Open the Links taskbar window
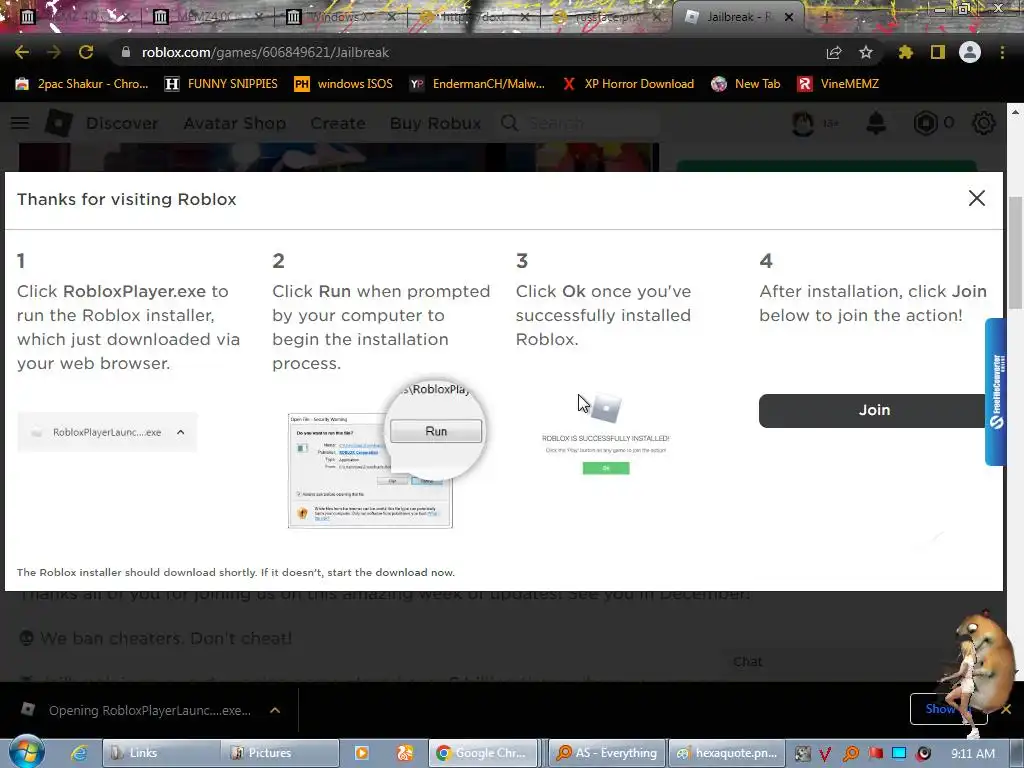This screenshot has width=1024, height=768. pos(161,753)
